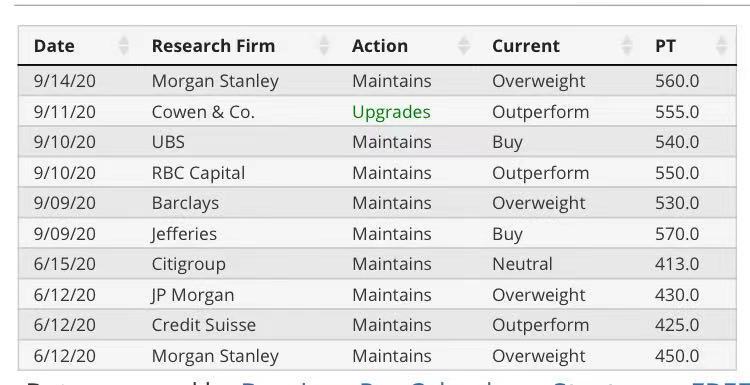750x385 pixels.
Task: Click the Barclays 9/09/20 date cell
Action: coord(65,203)
